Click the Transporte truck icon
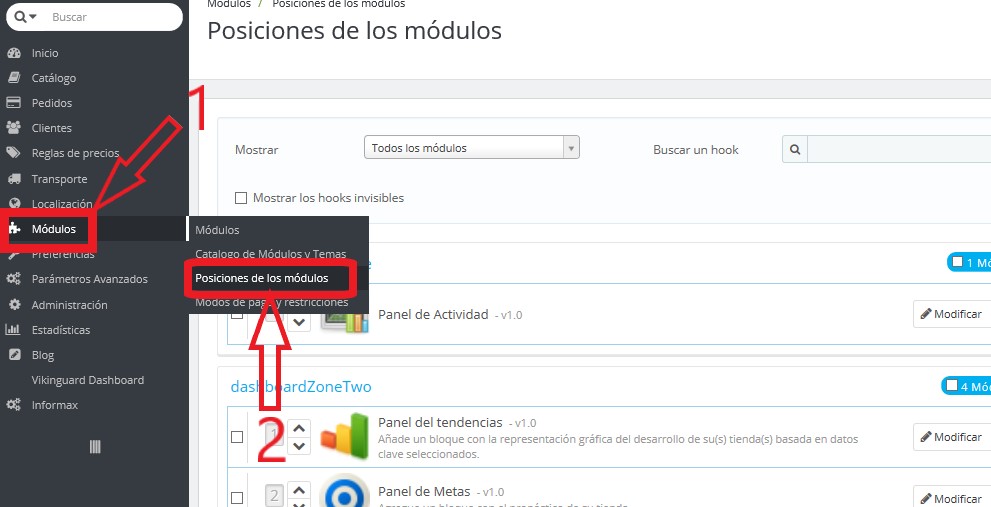Screen dimensions: 991x507 [x=14, y=179]
